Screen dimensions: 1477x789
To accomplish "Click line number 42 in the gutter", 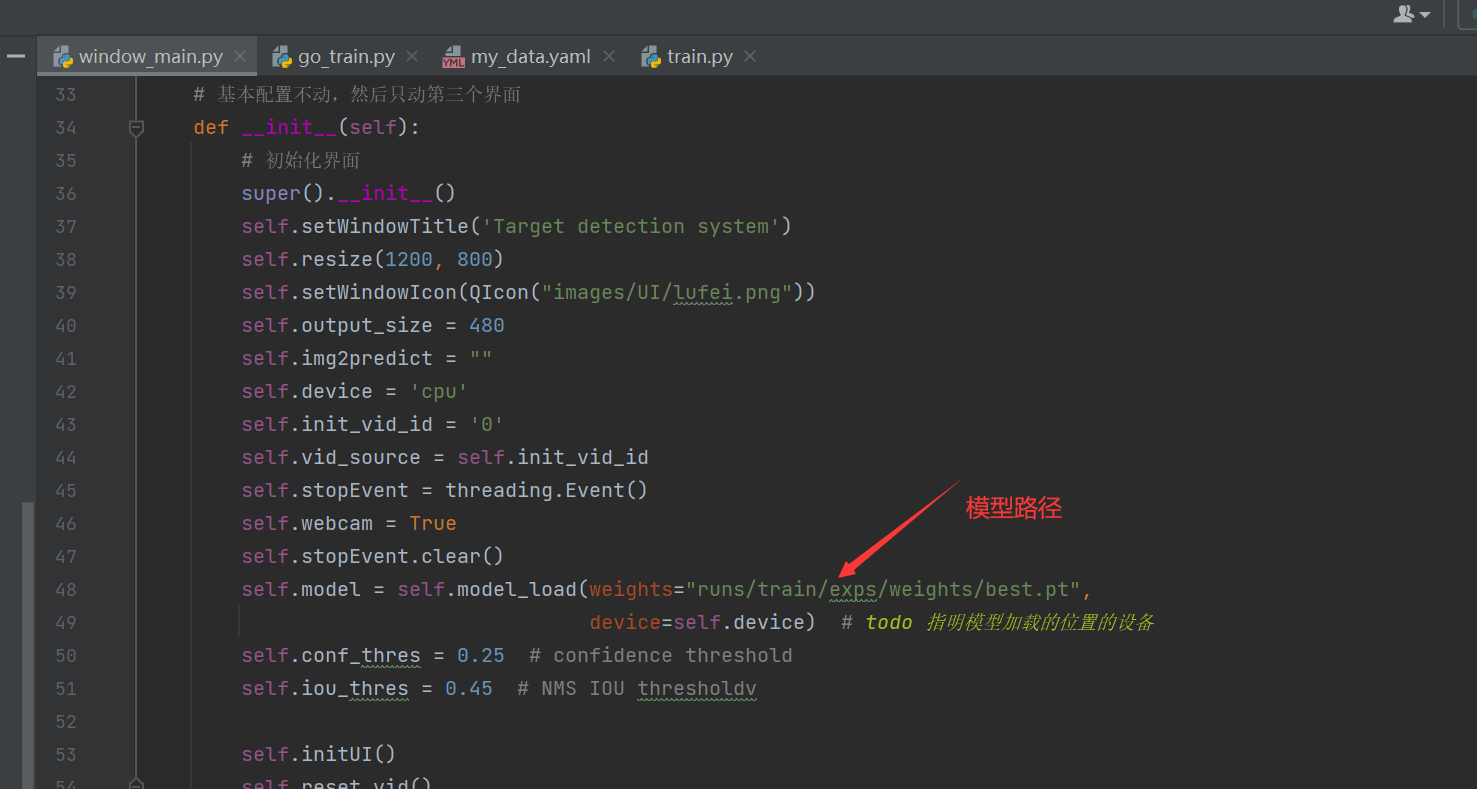I will (65, 391).
